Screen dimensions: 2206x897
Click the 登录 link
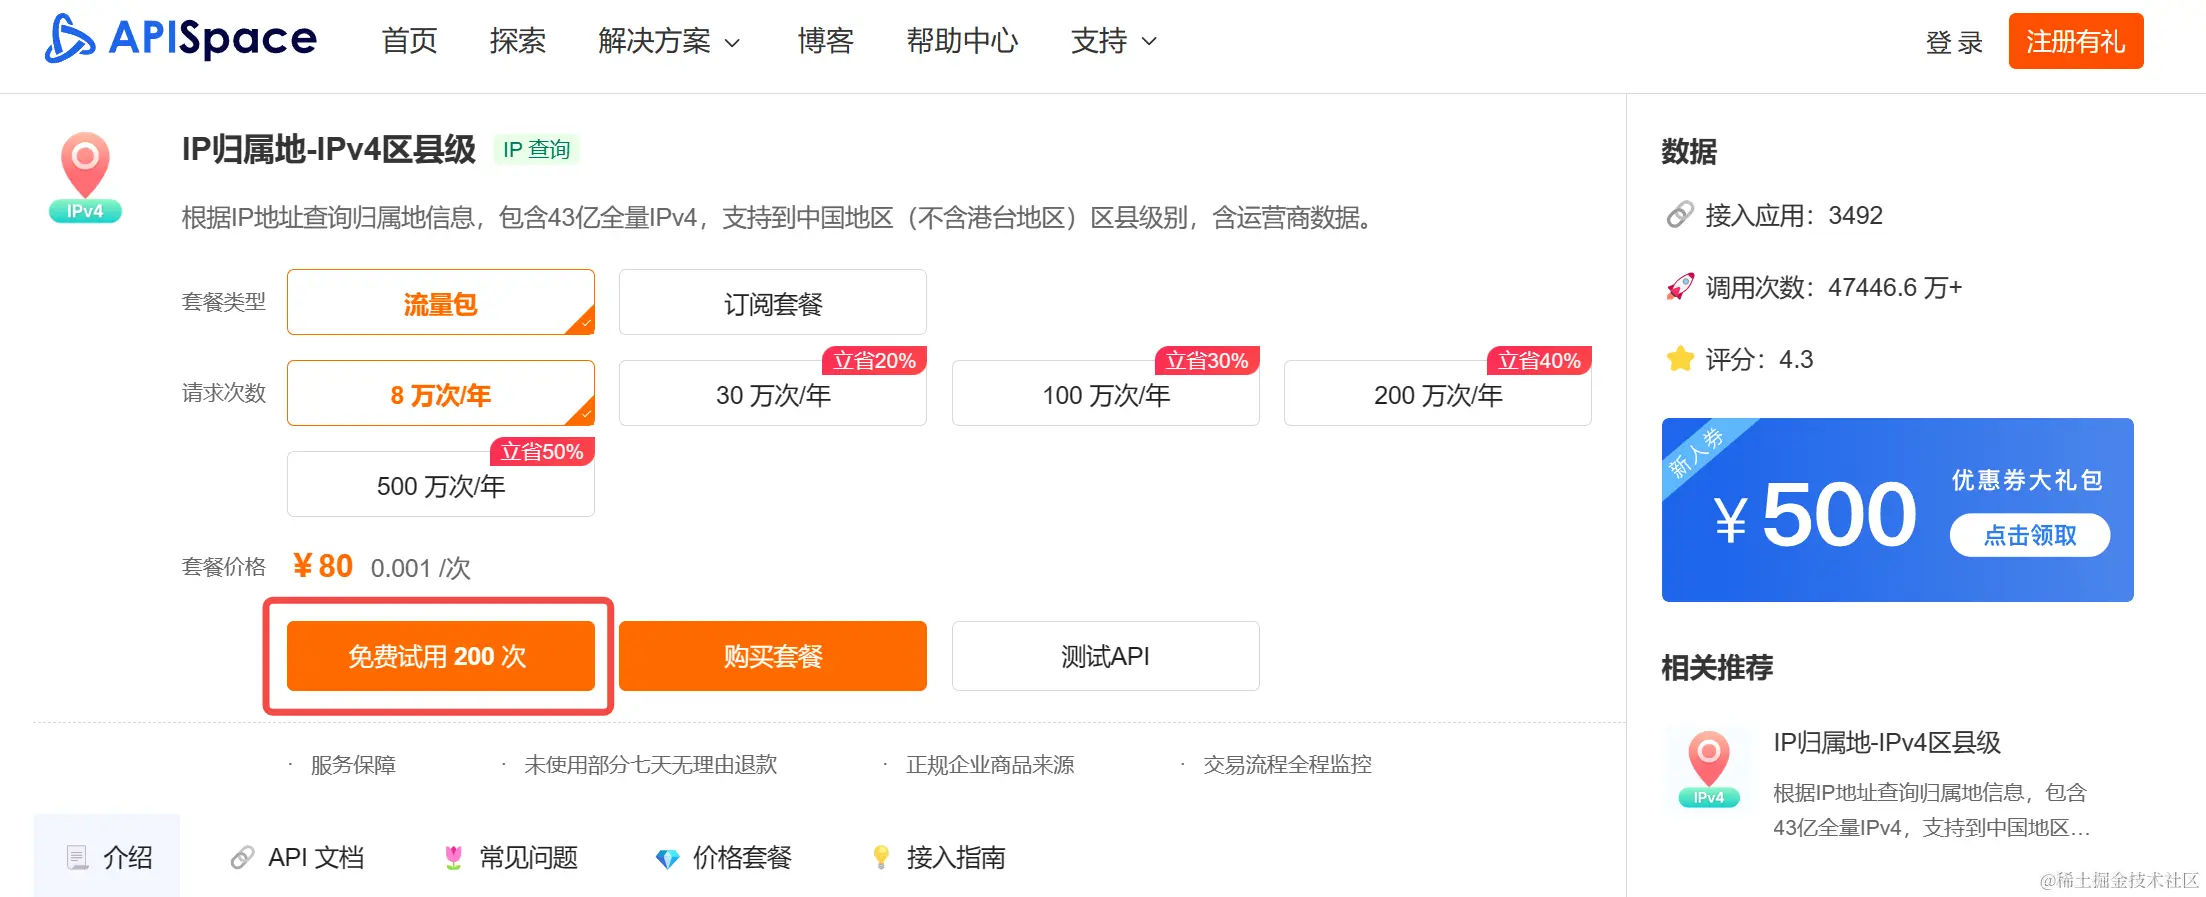[x=1954, y=42]
